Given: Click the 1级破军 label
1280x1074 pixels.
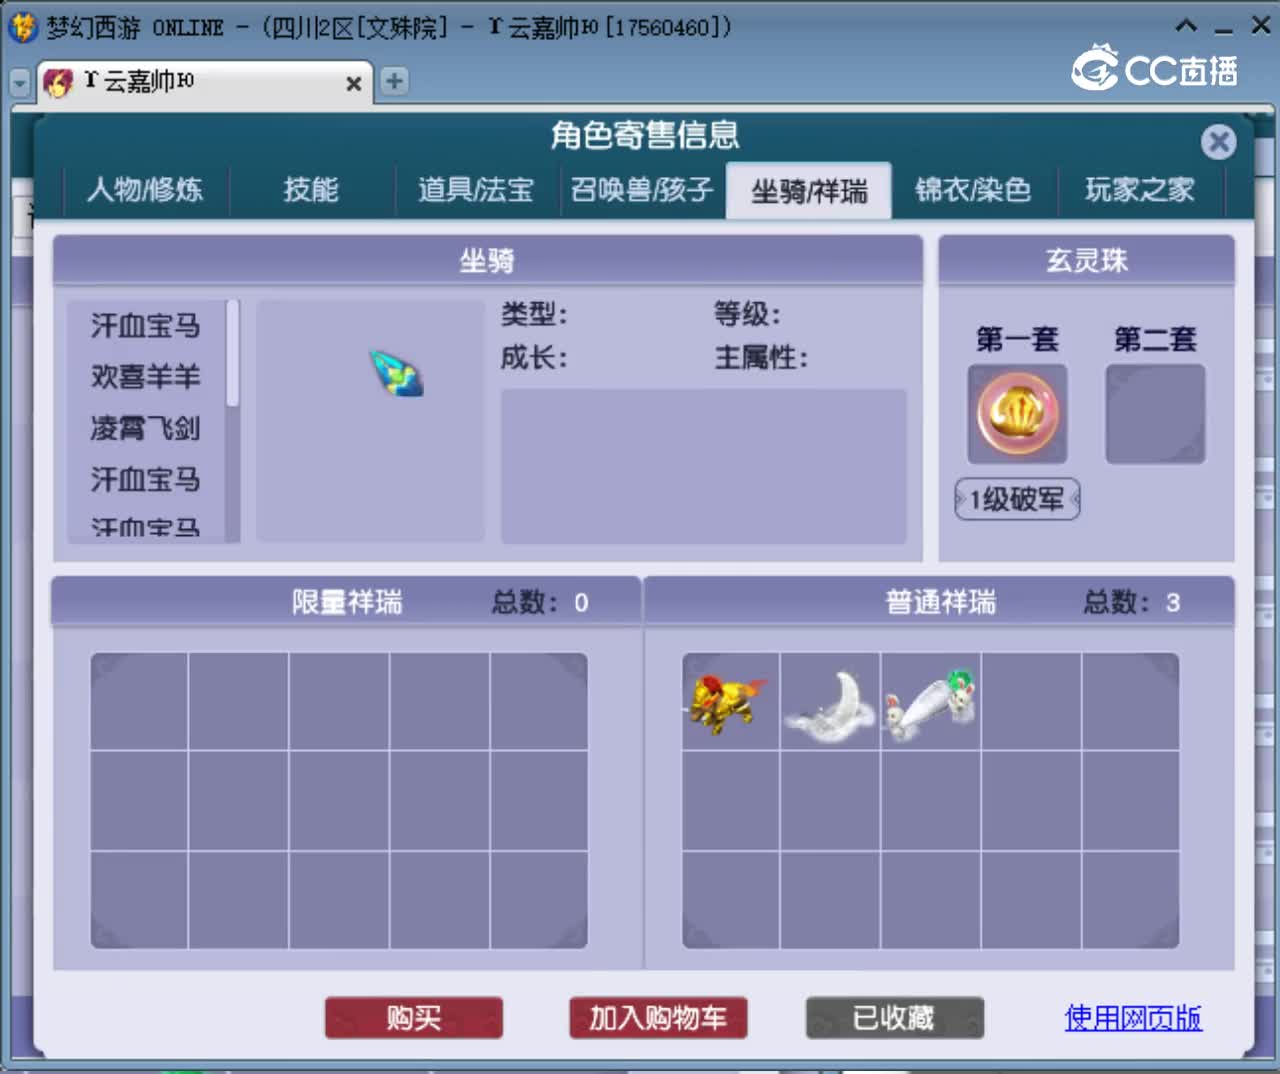Looking at the screenshot, I should (1017, 499).
